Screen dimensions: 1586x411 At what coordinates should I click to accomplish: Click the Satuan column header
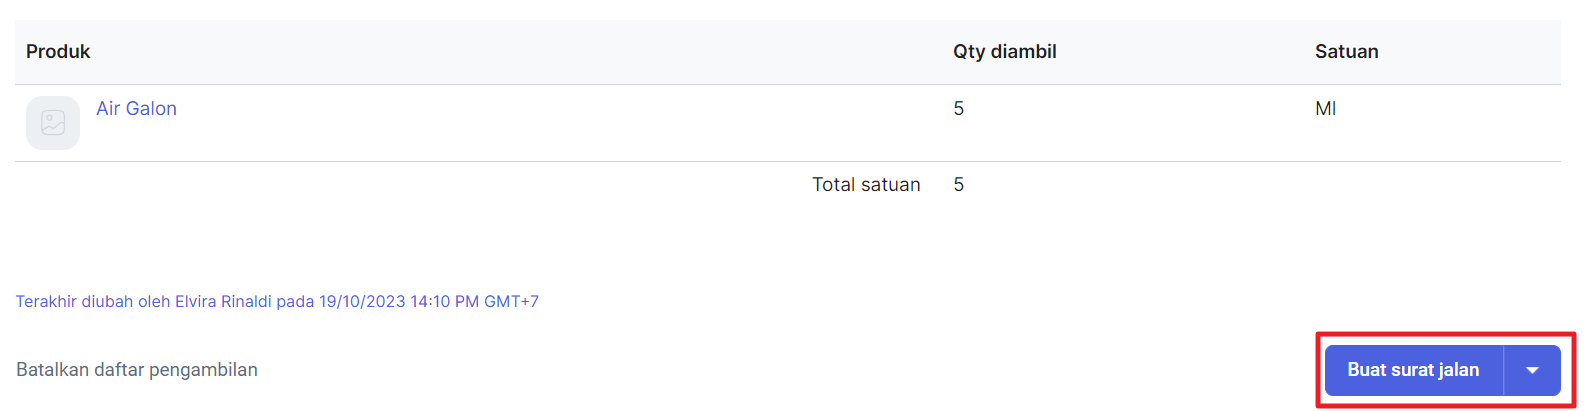[1346, 52]
